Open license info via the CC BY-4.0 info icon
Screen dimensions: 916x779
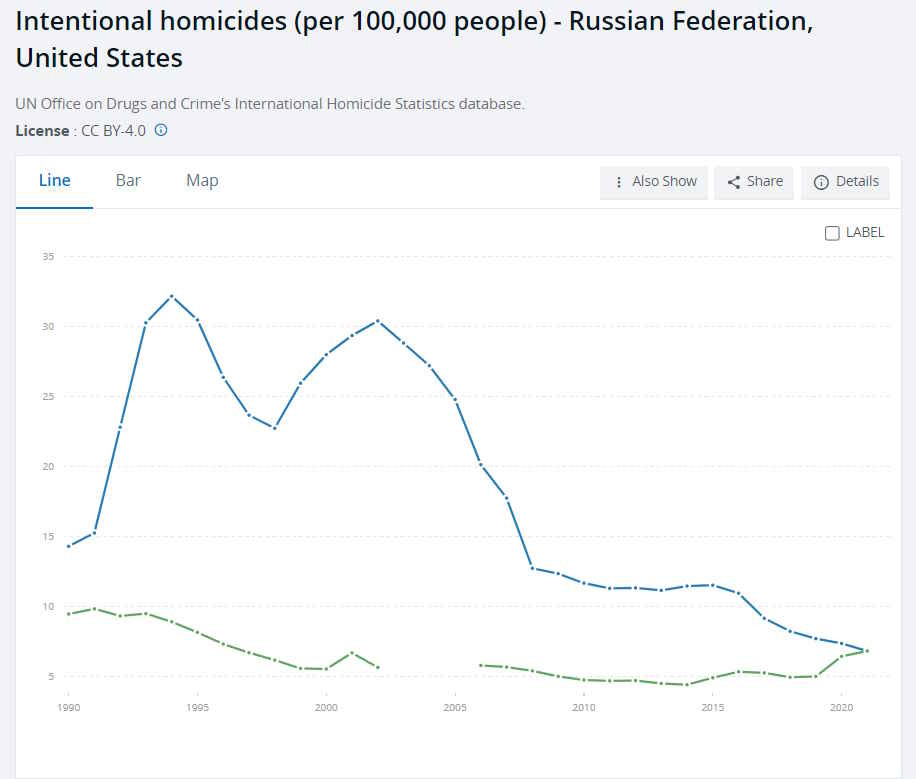tap(160, 131)
